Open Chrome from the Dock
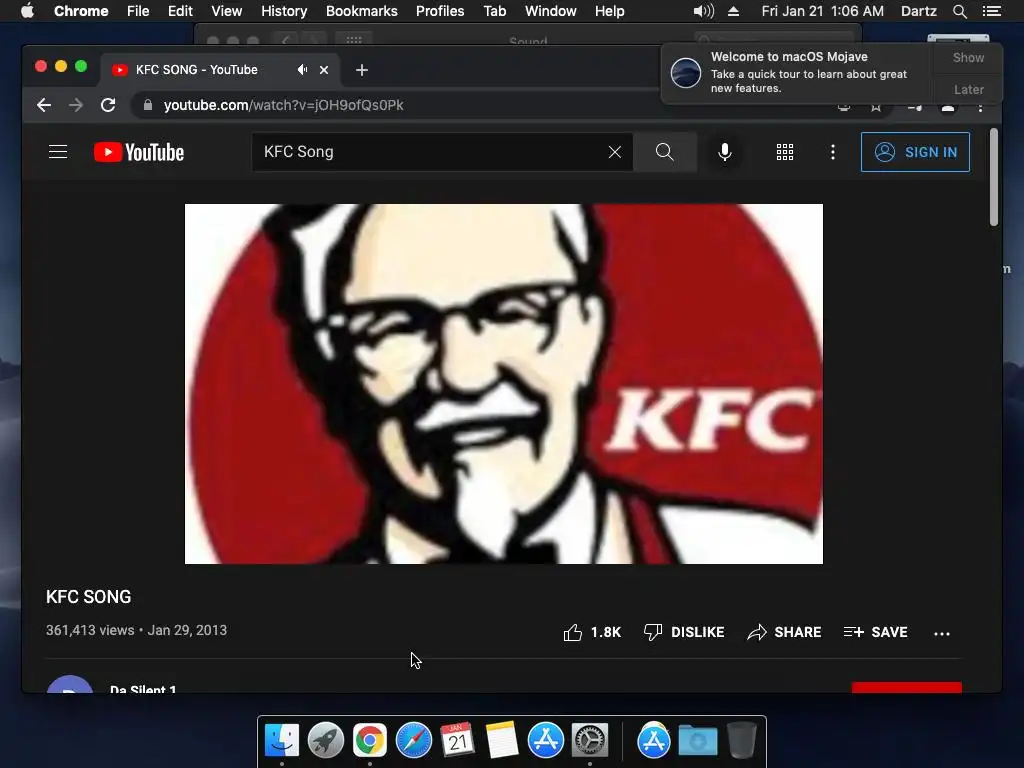The width and height of the screenshot is (1024, 768). [370, 740]
